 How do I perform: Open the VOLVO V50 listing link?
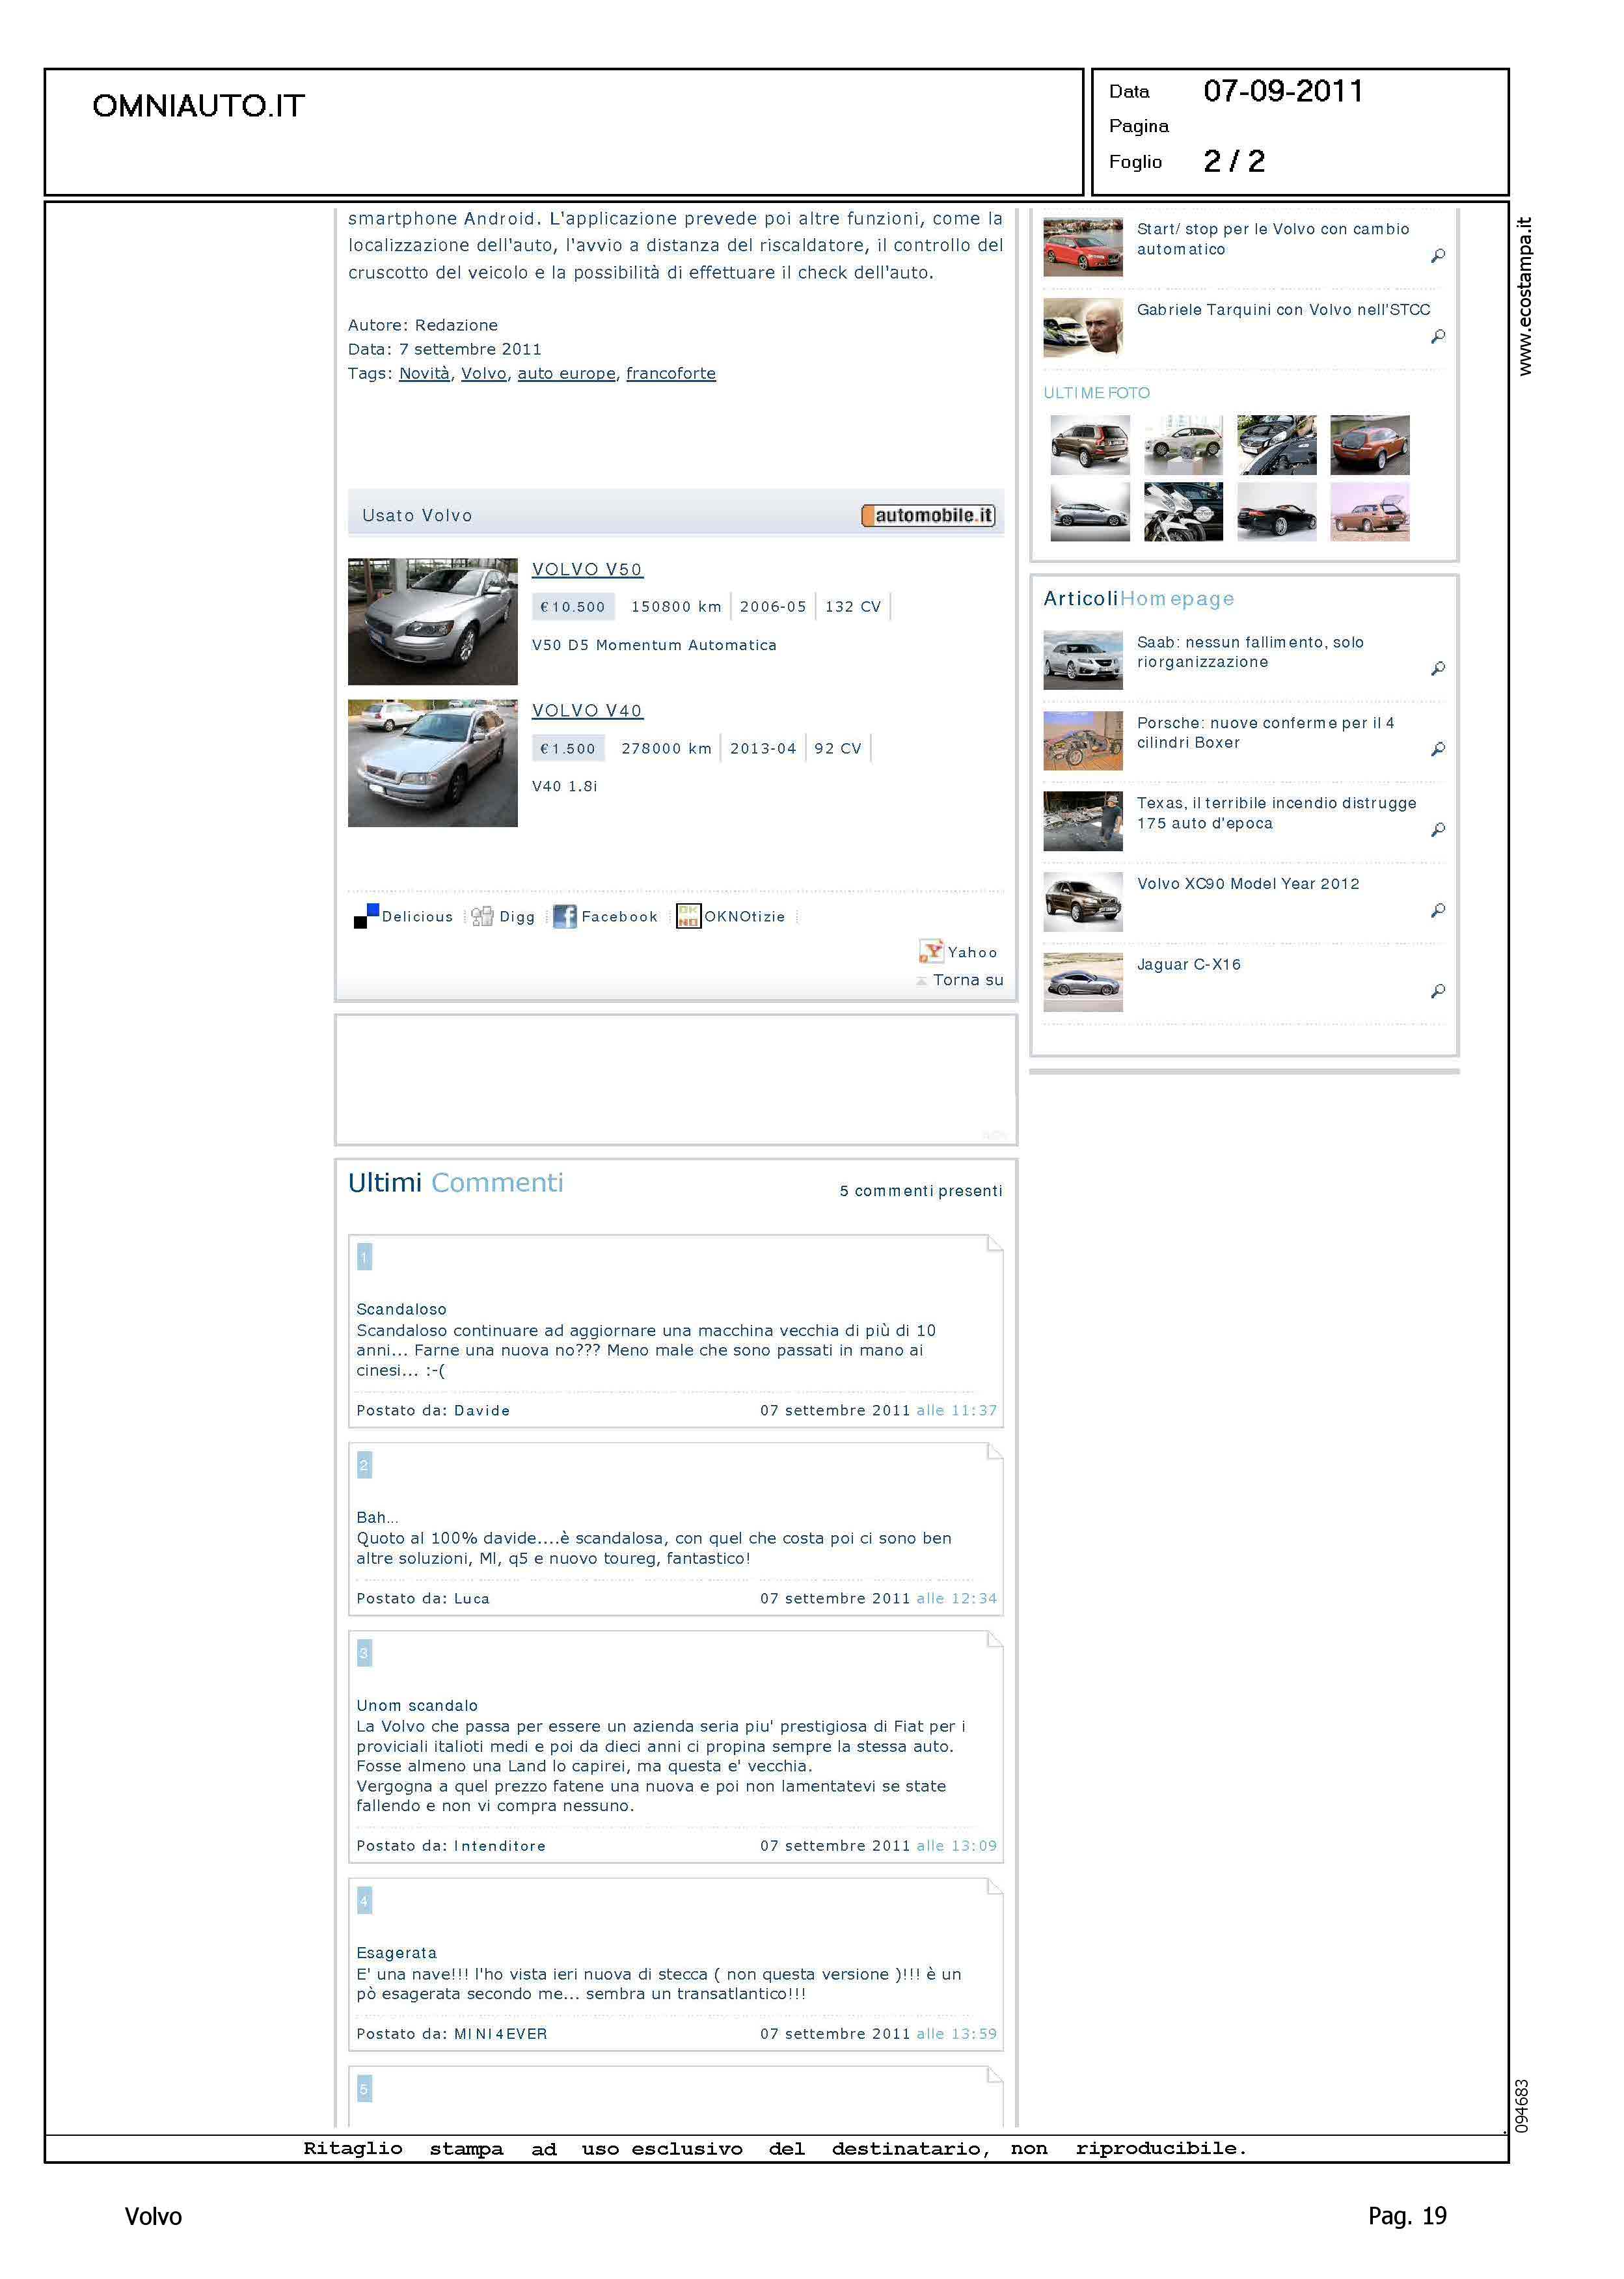point(587,570)
